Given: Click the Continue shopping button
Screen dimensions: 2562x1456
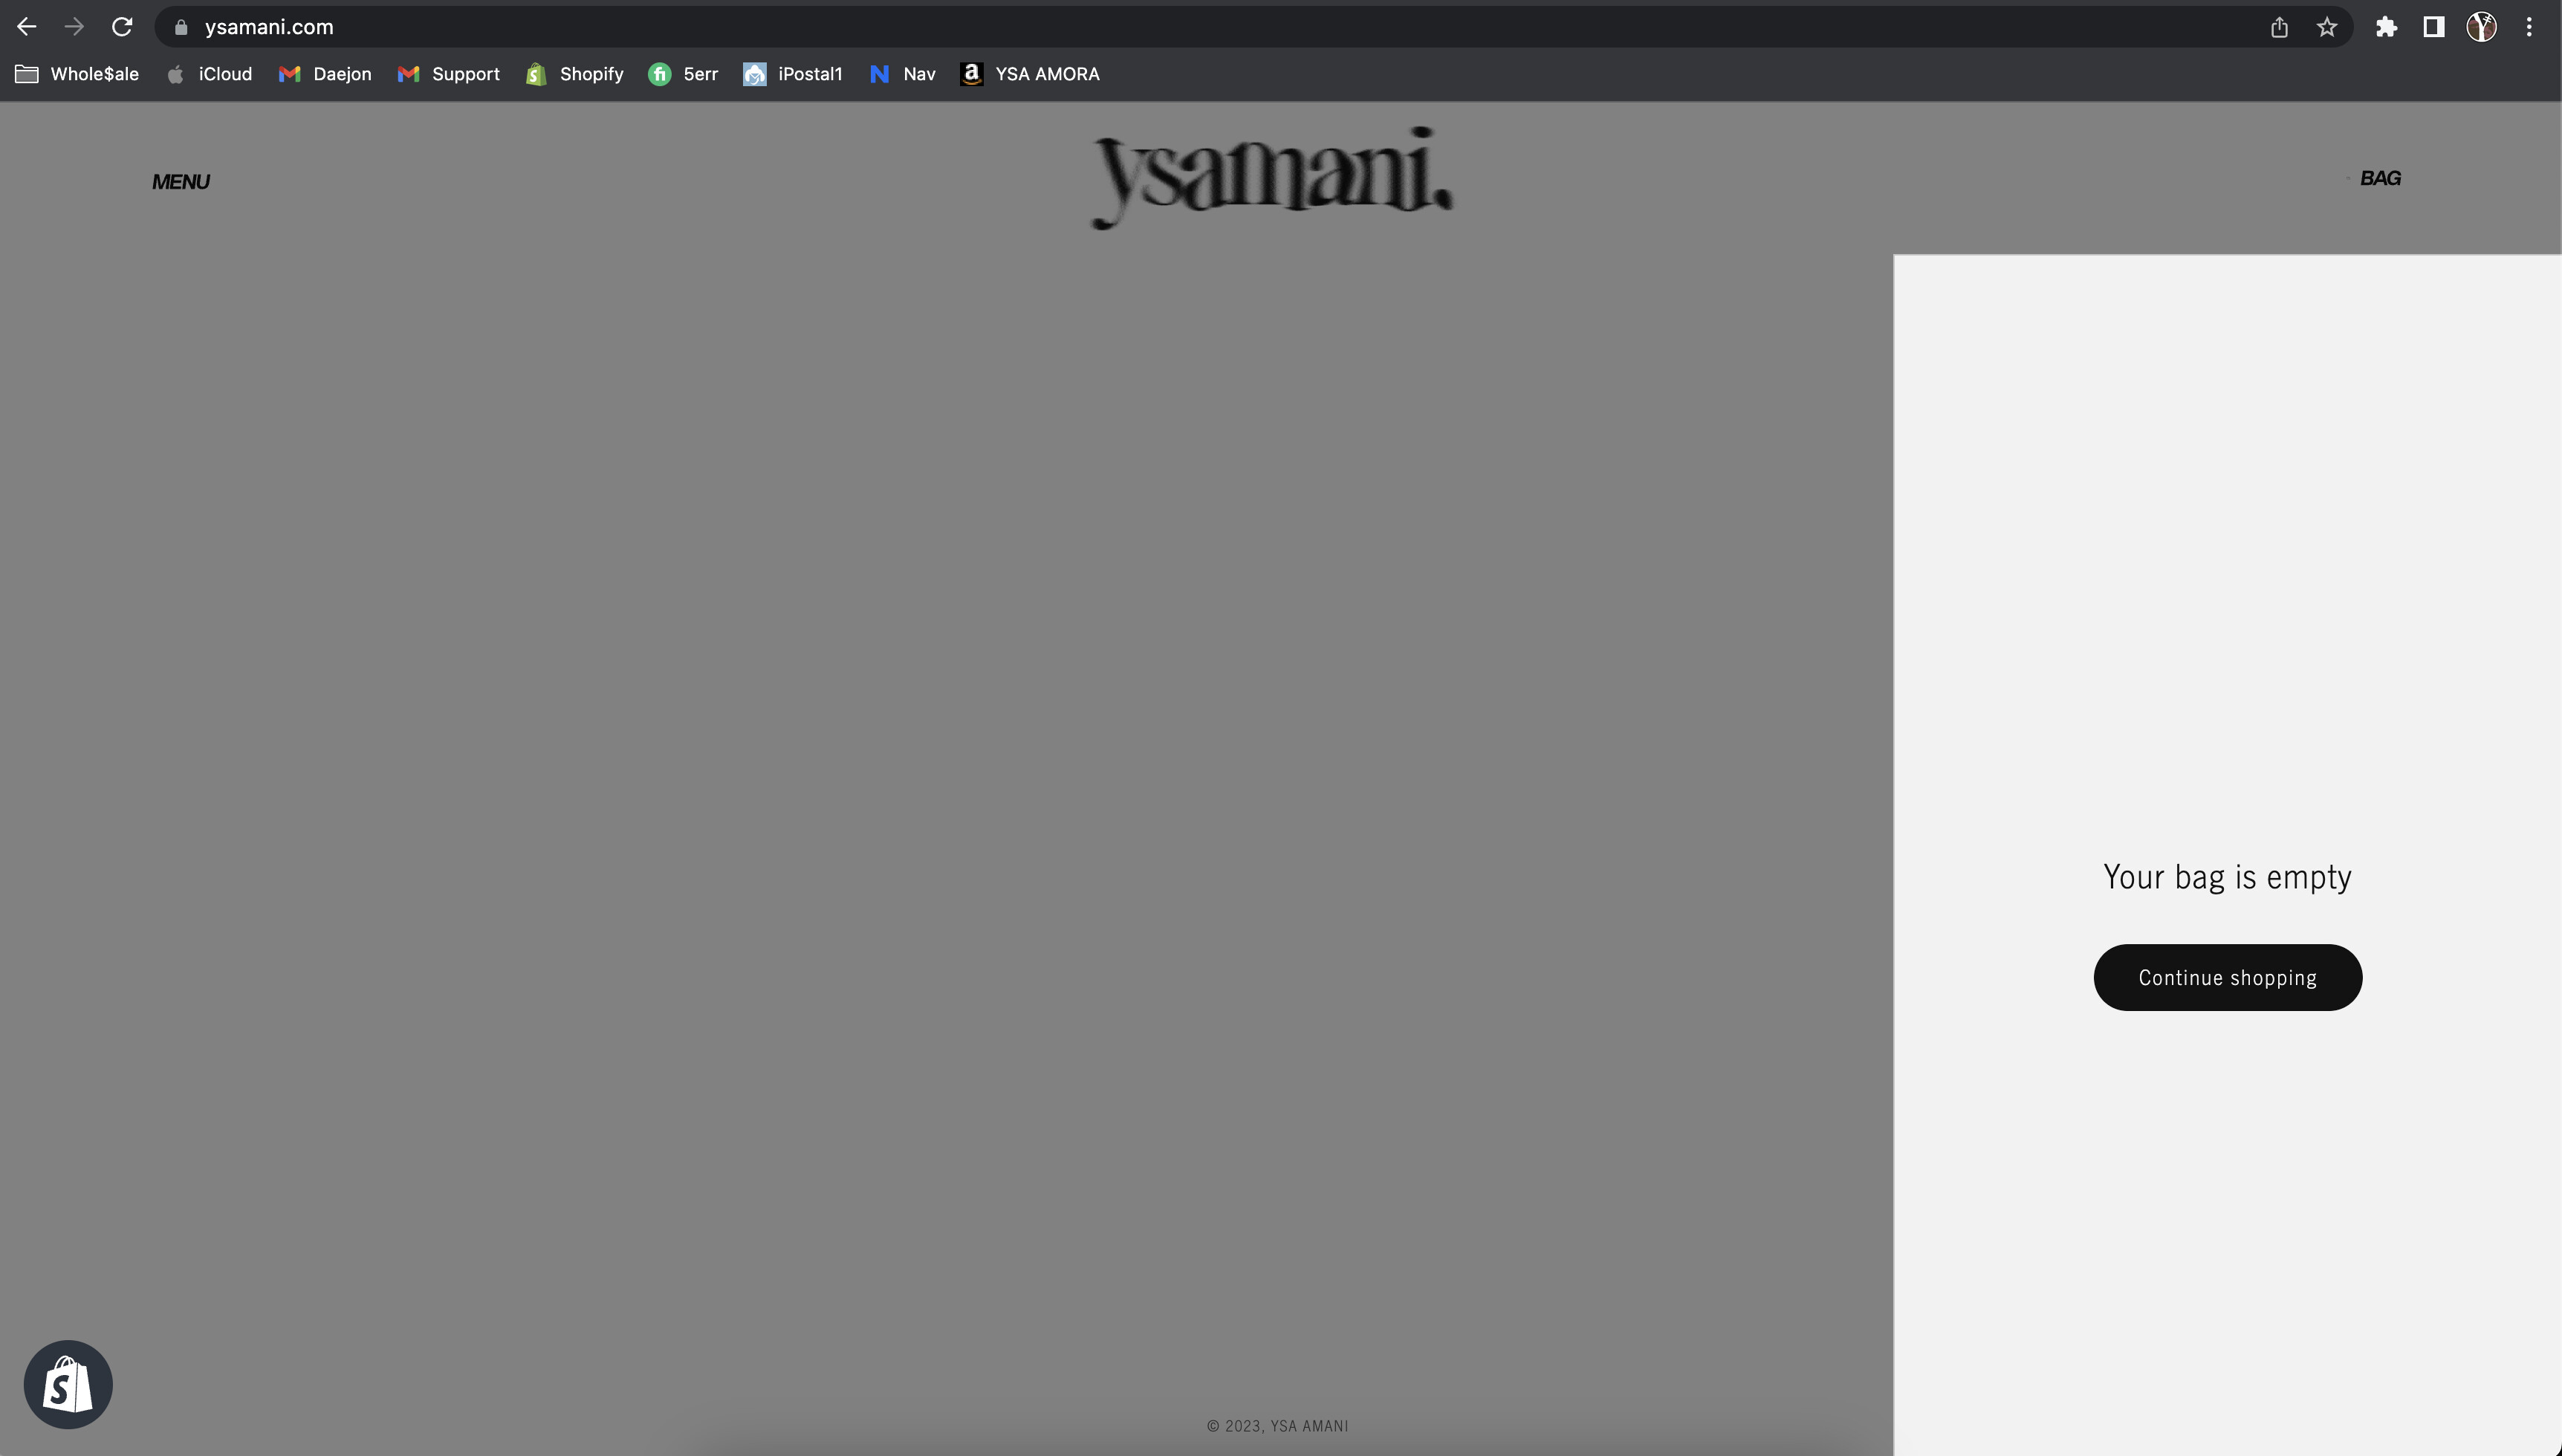Looking at the screenshot, I should (2228, 977).
